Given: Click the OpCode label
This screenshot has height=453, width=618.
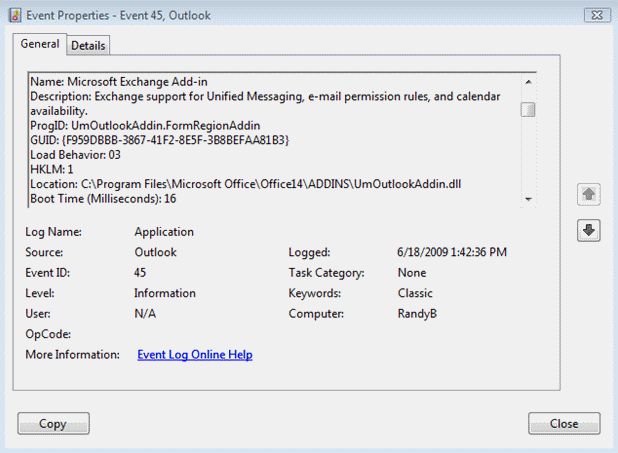Looking at the screenshot, I should pos(48,334).
